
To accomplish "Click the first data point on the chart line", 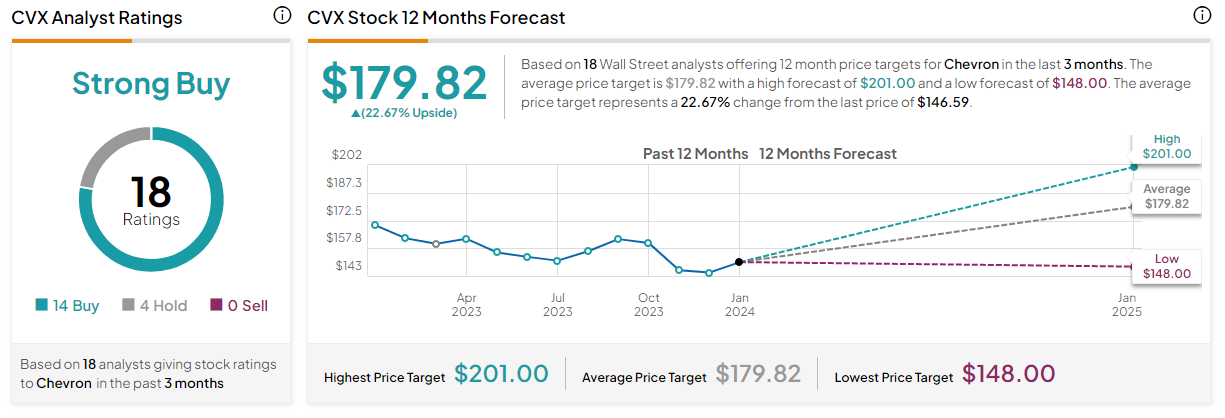I will pos(375,225).
